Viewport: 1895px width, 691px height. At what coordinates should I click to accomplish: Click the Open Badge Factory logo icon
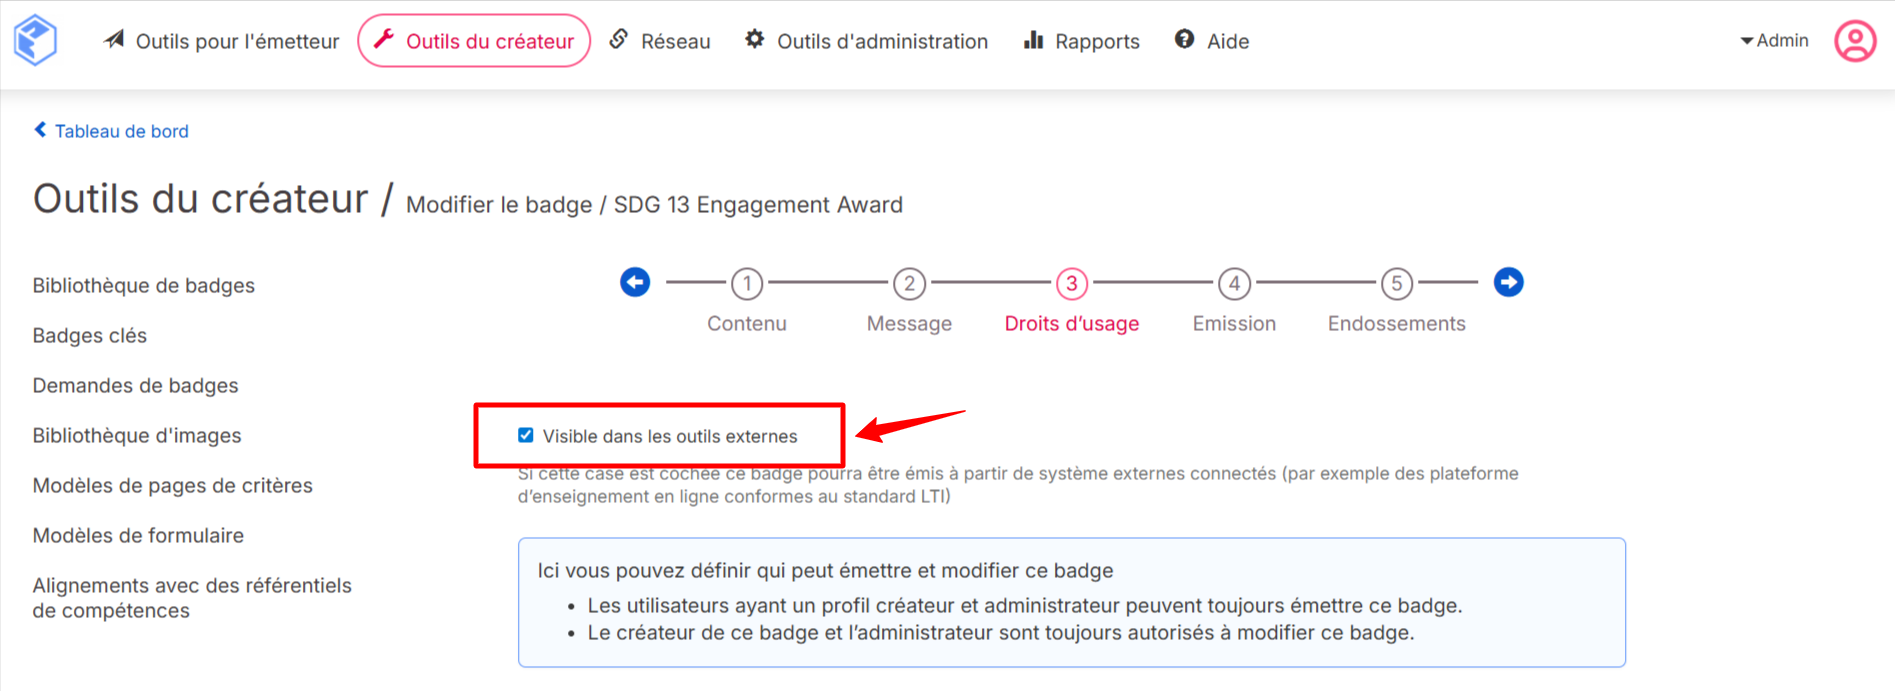click(x=35, y=40)
